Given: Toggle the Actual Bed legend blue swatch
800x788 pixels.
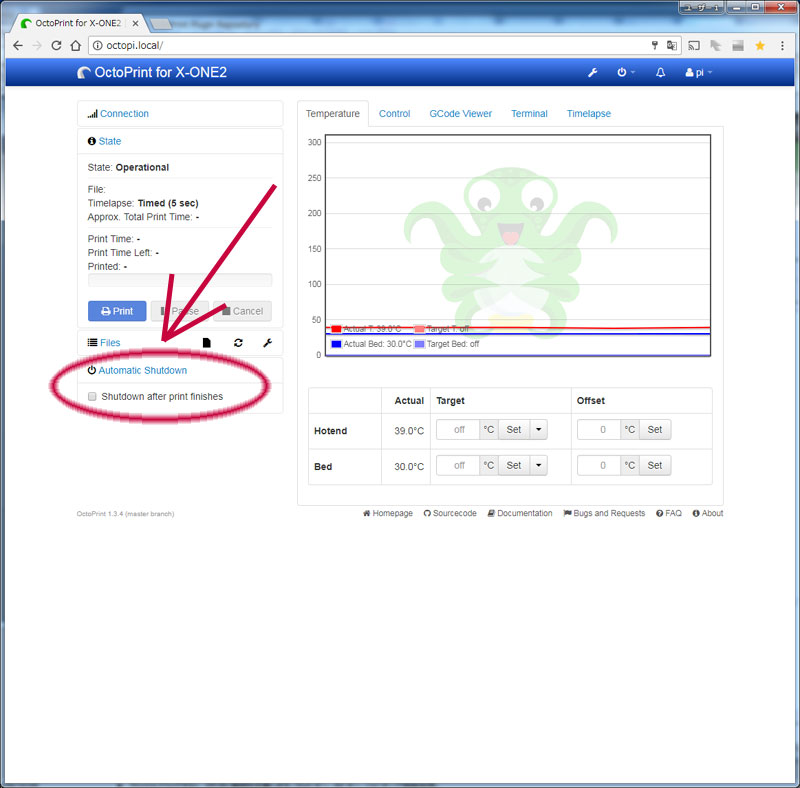Looking at the screenshot, I should (336, 344).
